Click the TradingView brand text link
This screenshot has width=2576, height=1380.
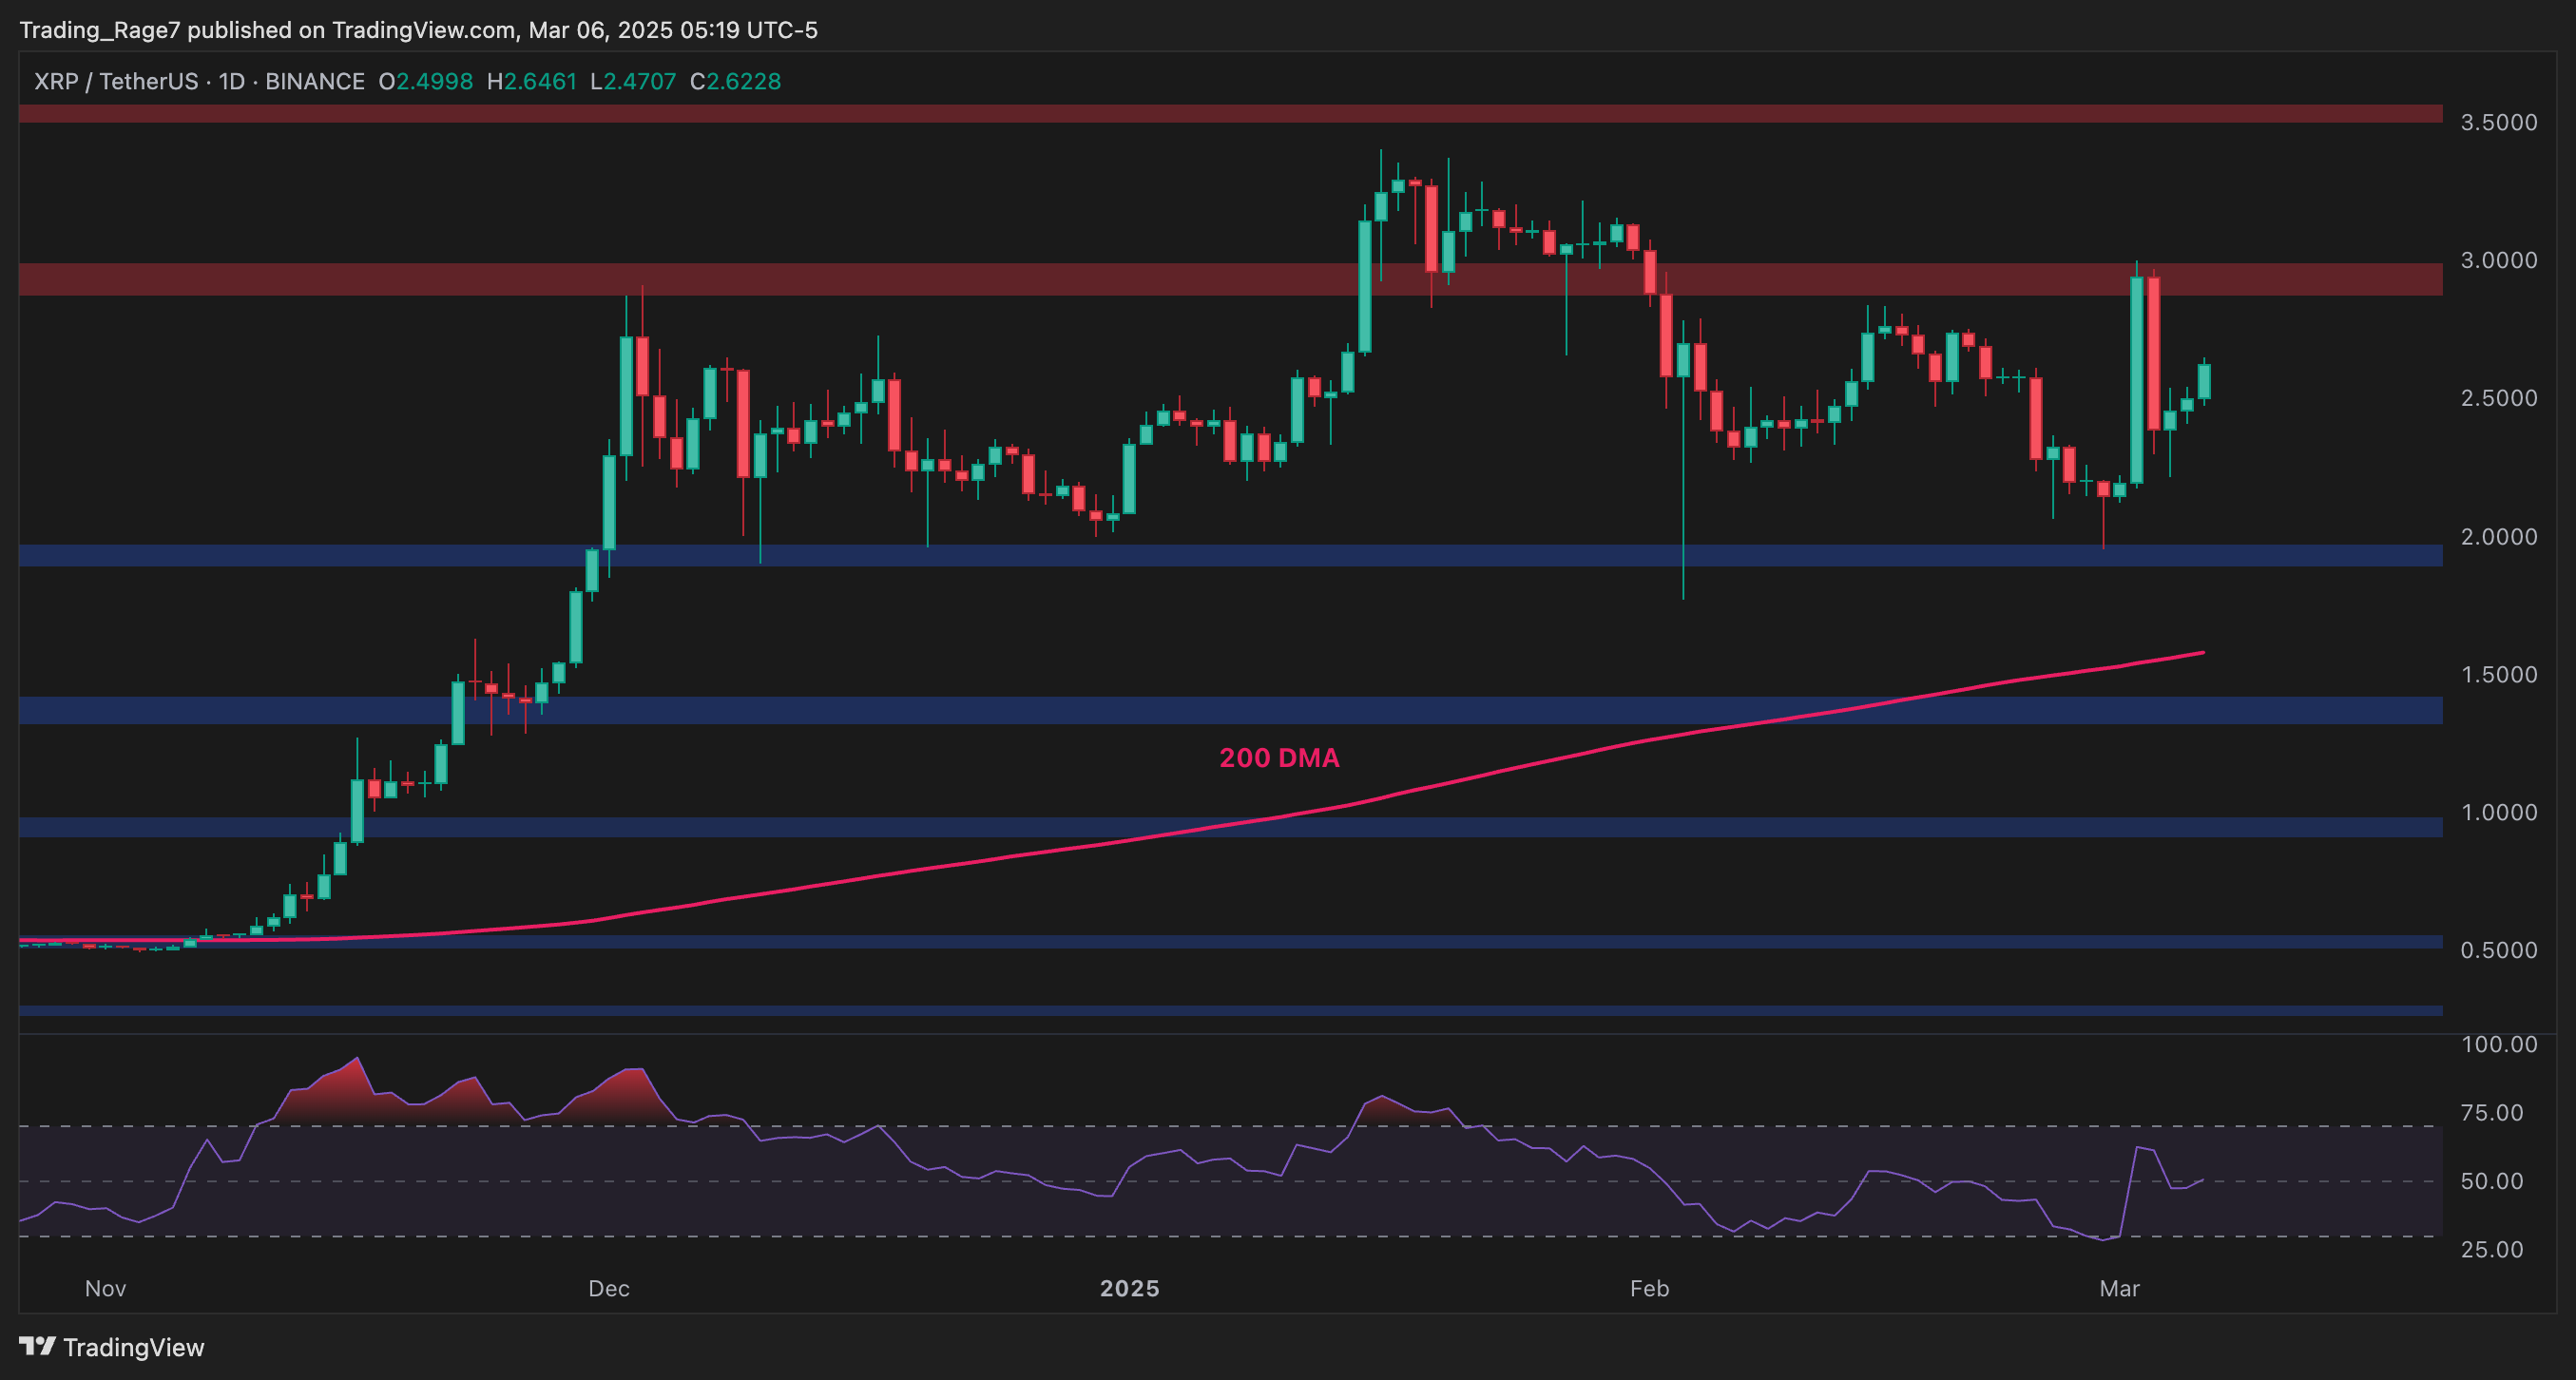133,1347
